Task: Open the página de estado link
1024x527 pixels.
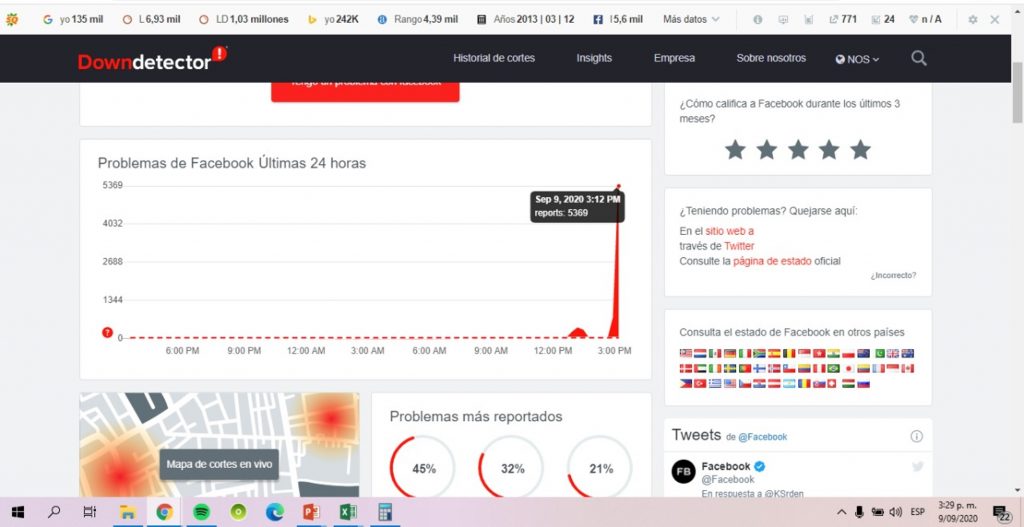Action: coord(772,261)
